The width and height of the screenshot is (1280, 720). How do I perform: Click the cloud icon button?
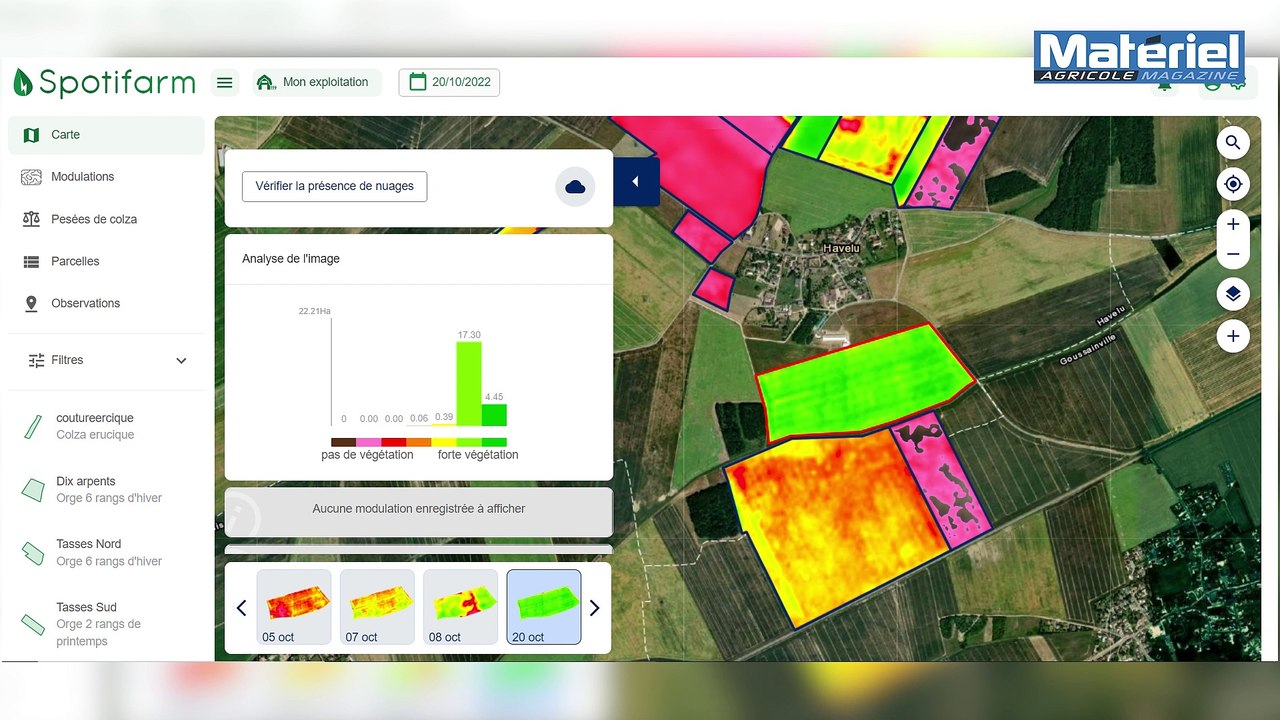[575, 187]
